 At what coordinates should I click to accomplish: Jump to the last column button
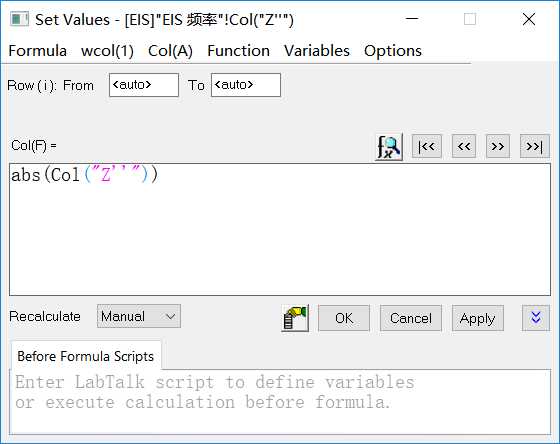point(535,146)
